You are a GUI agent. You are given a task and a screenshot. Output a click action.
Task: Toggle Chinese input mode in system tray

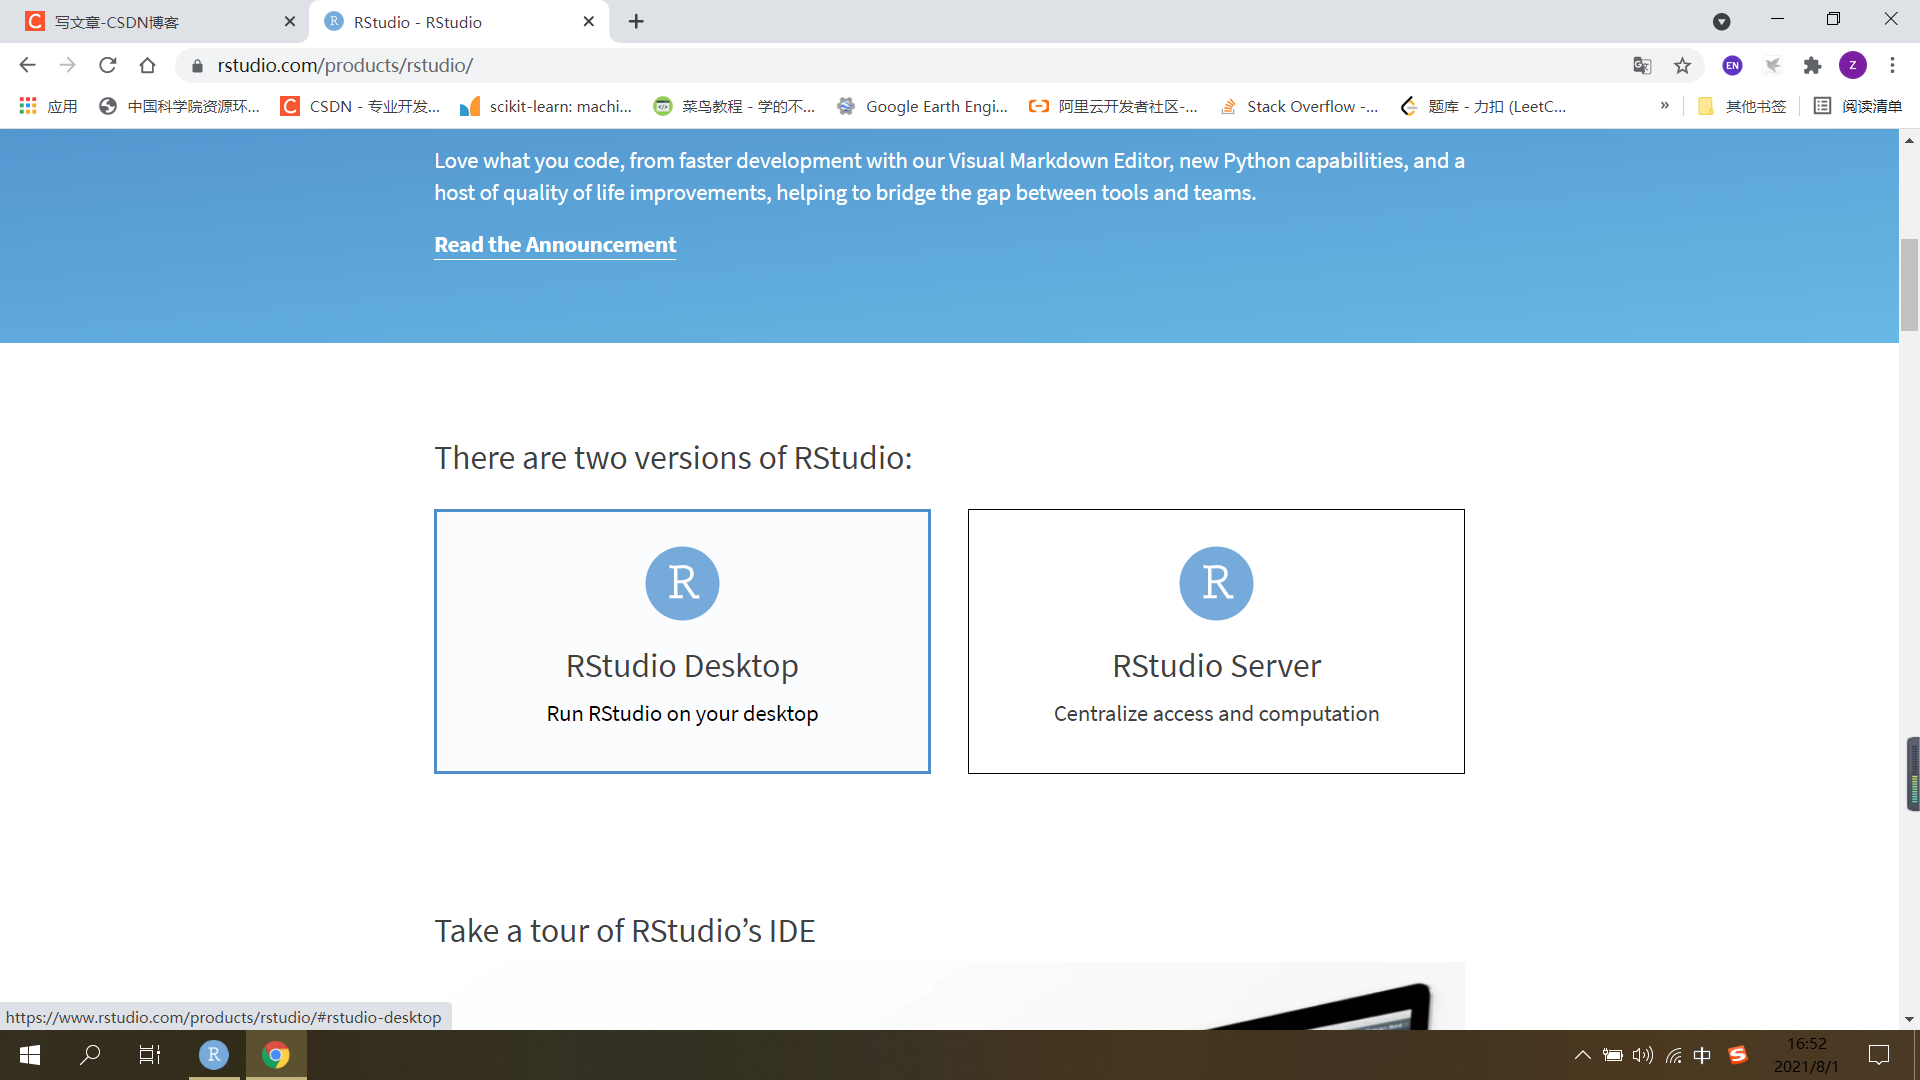[1705, 1055]
